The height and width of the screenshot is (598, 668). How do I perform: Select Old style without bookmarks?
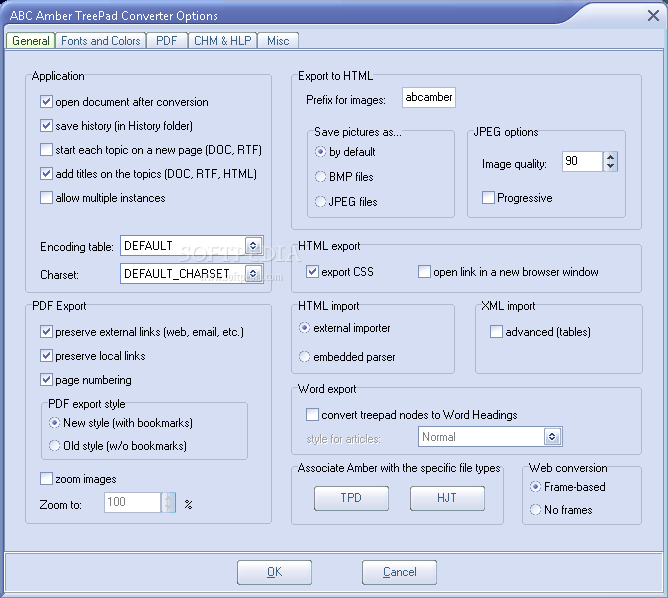pos(54,446)
